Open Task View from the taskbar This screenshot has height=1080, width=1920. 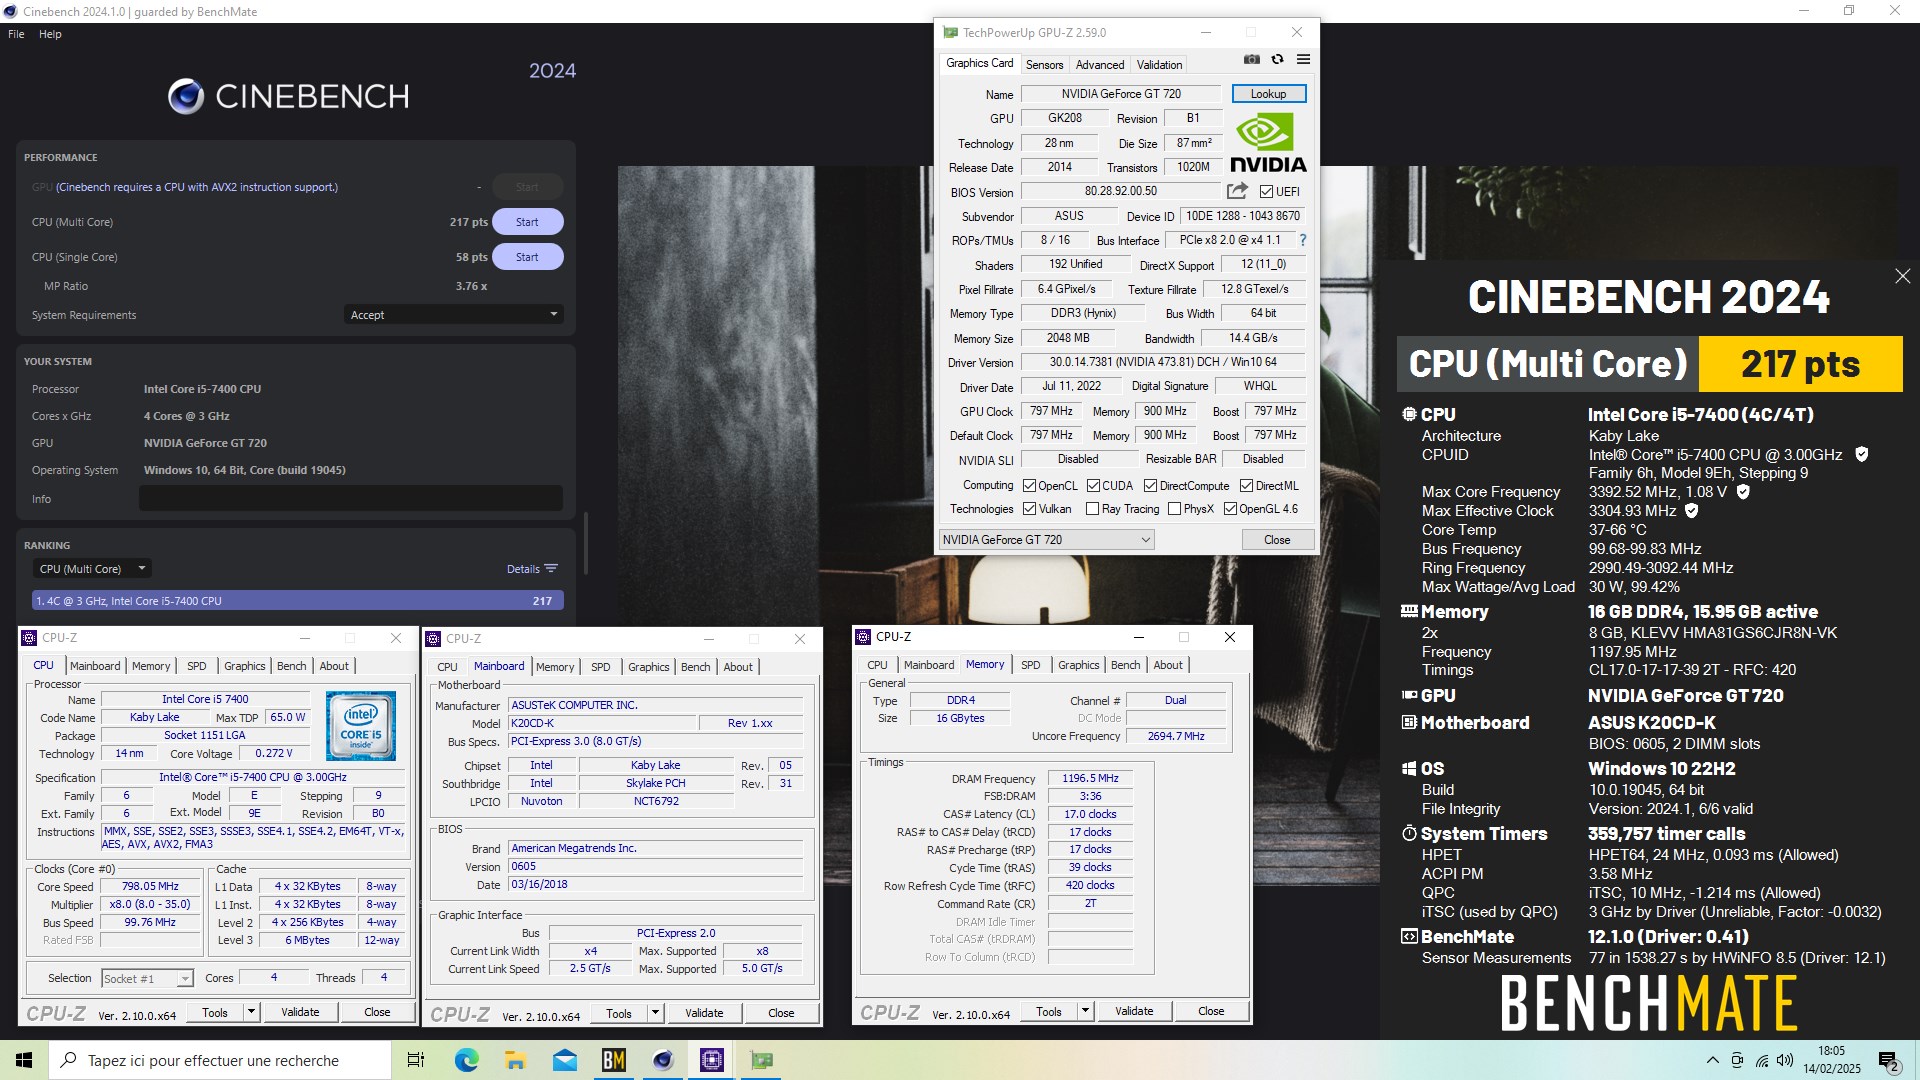tap(416, 1060)
